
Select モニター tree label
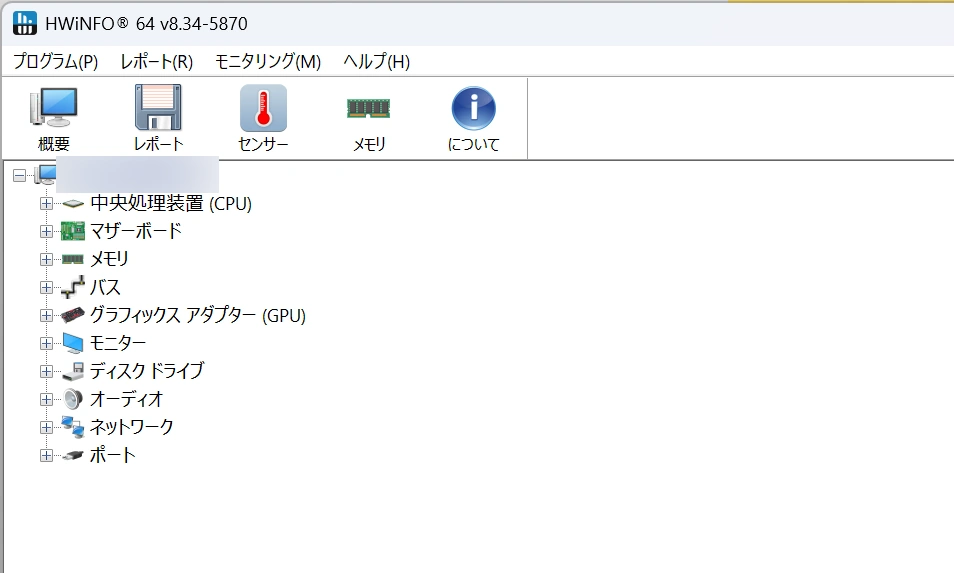[x=118, y=343]
